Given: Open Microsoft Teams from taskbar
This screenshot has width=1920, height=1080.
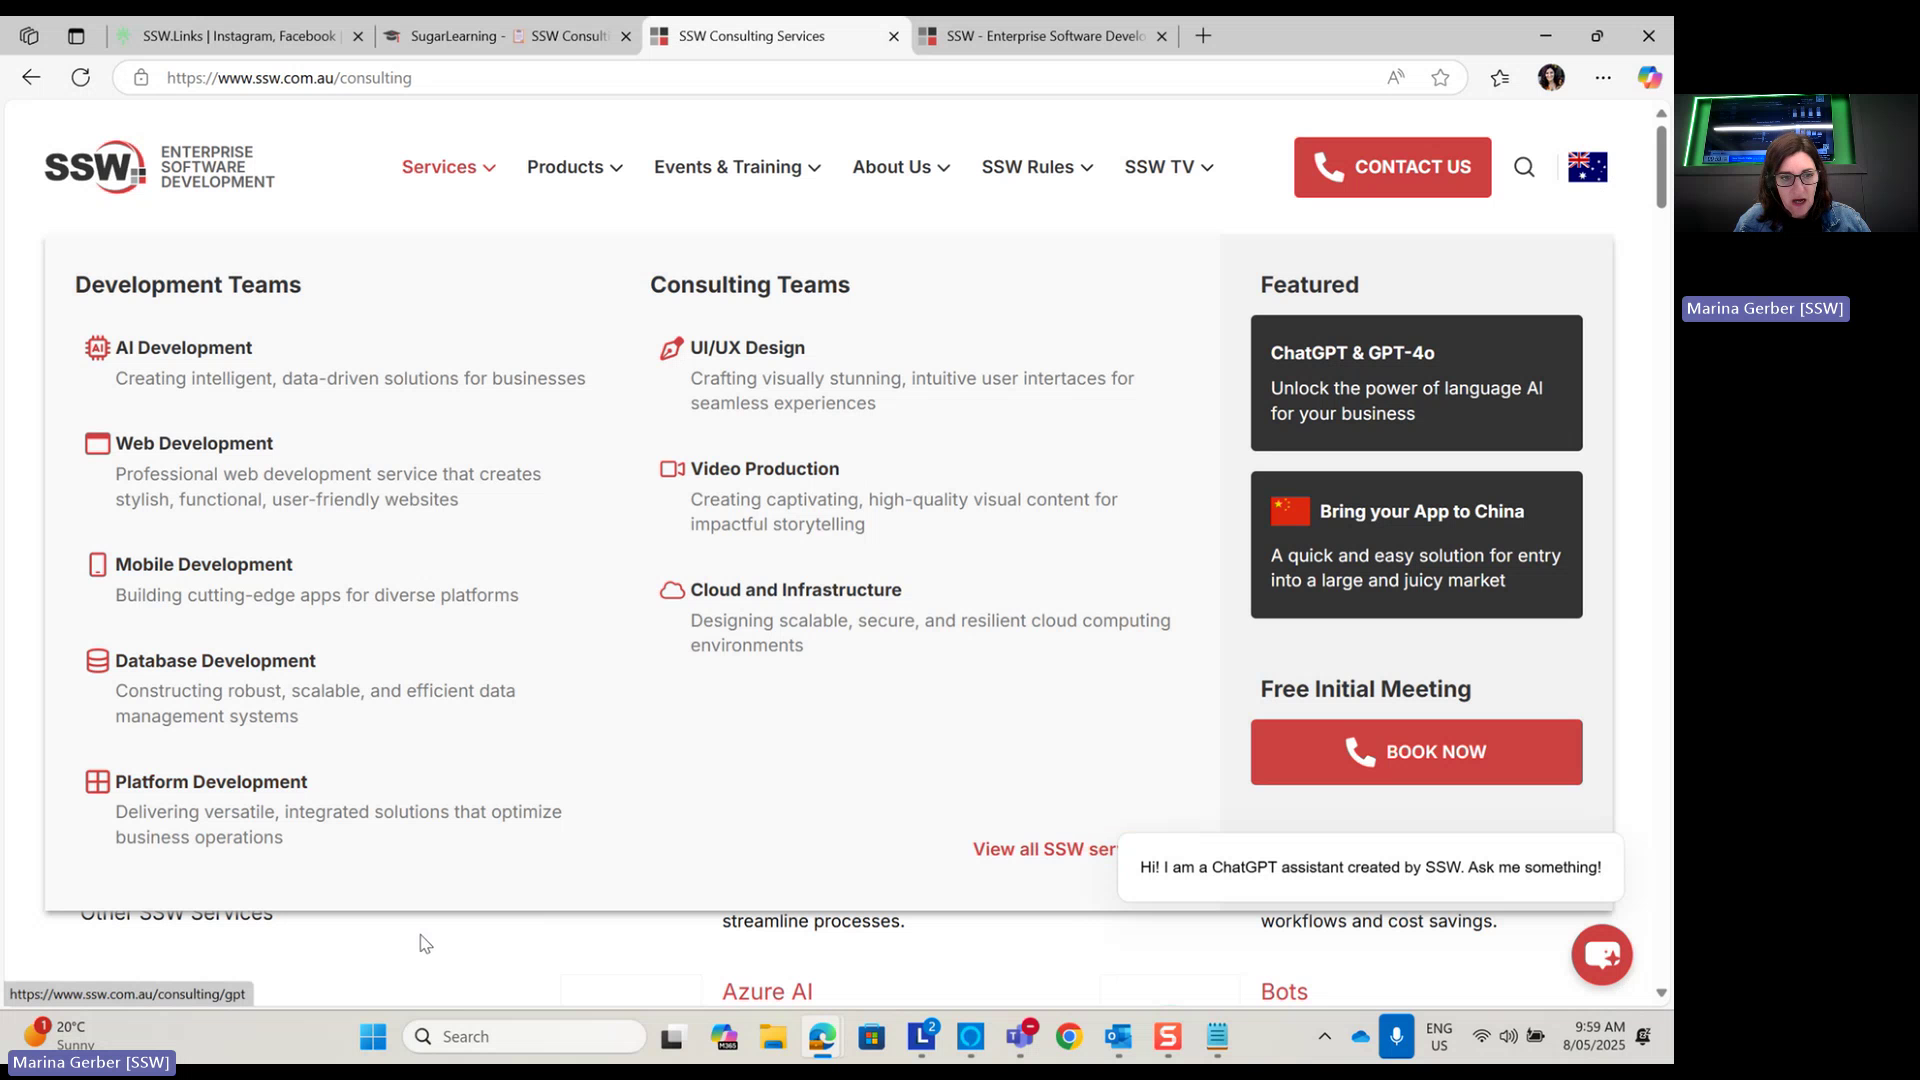Looking at the screenshot, I should [1020, 1037].
